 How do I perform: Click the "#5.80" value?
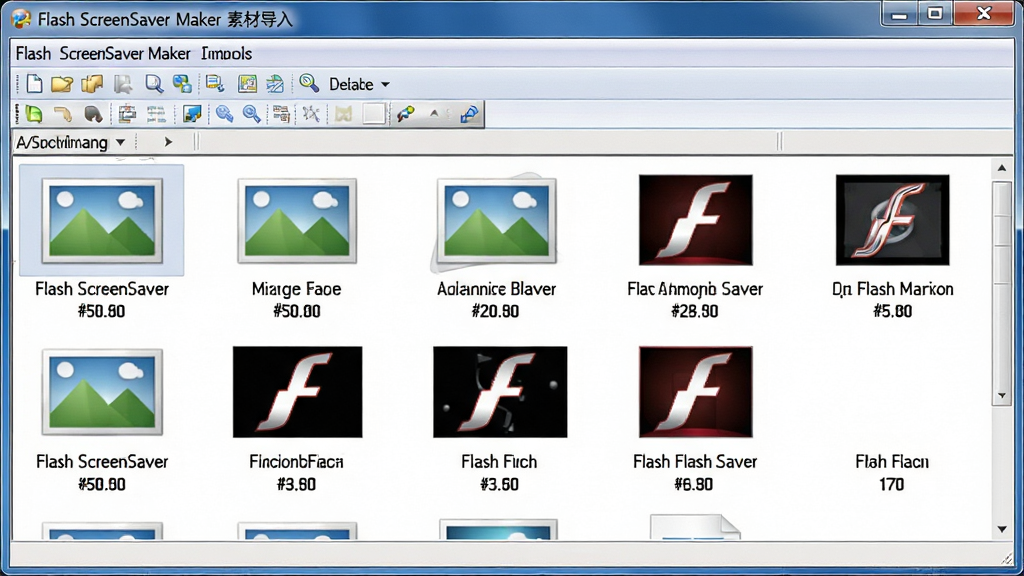click(893, 312)
